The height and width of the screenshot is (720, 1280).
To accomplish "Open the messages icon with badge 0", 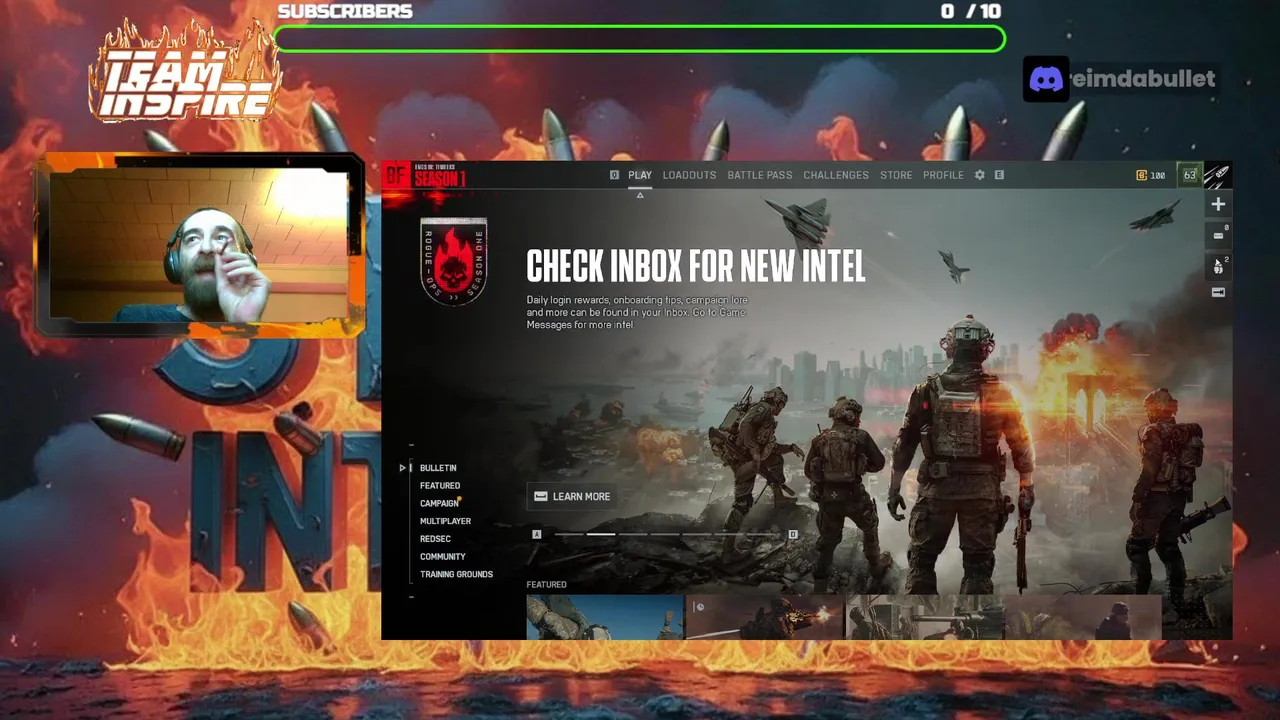I will pyautogui.click(x=1218, y=236).
